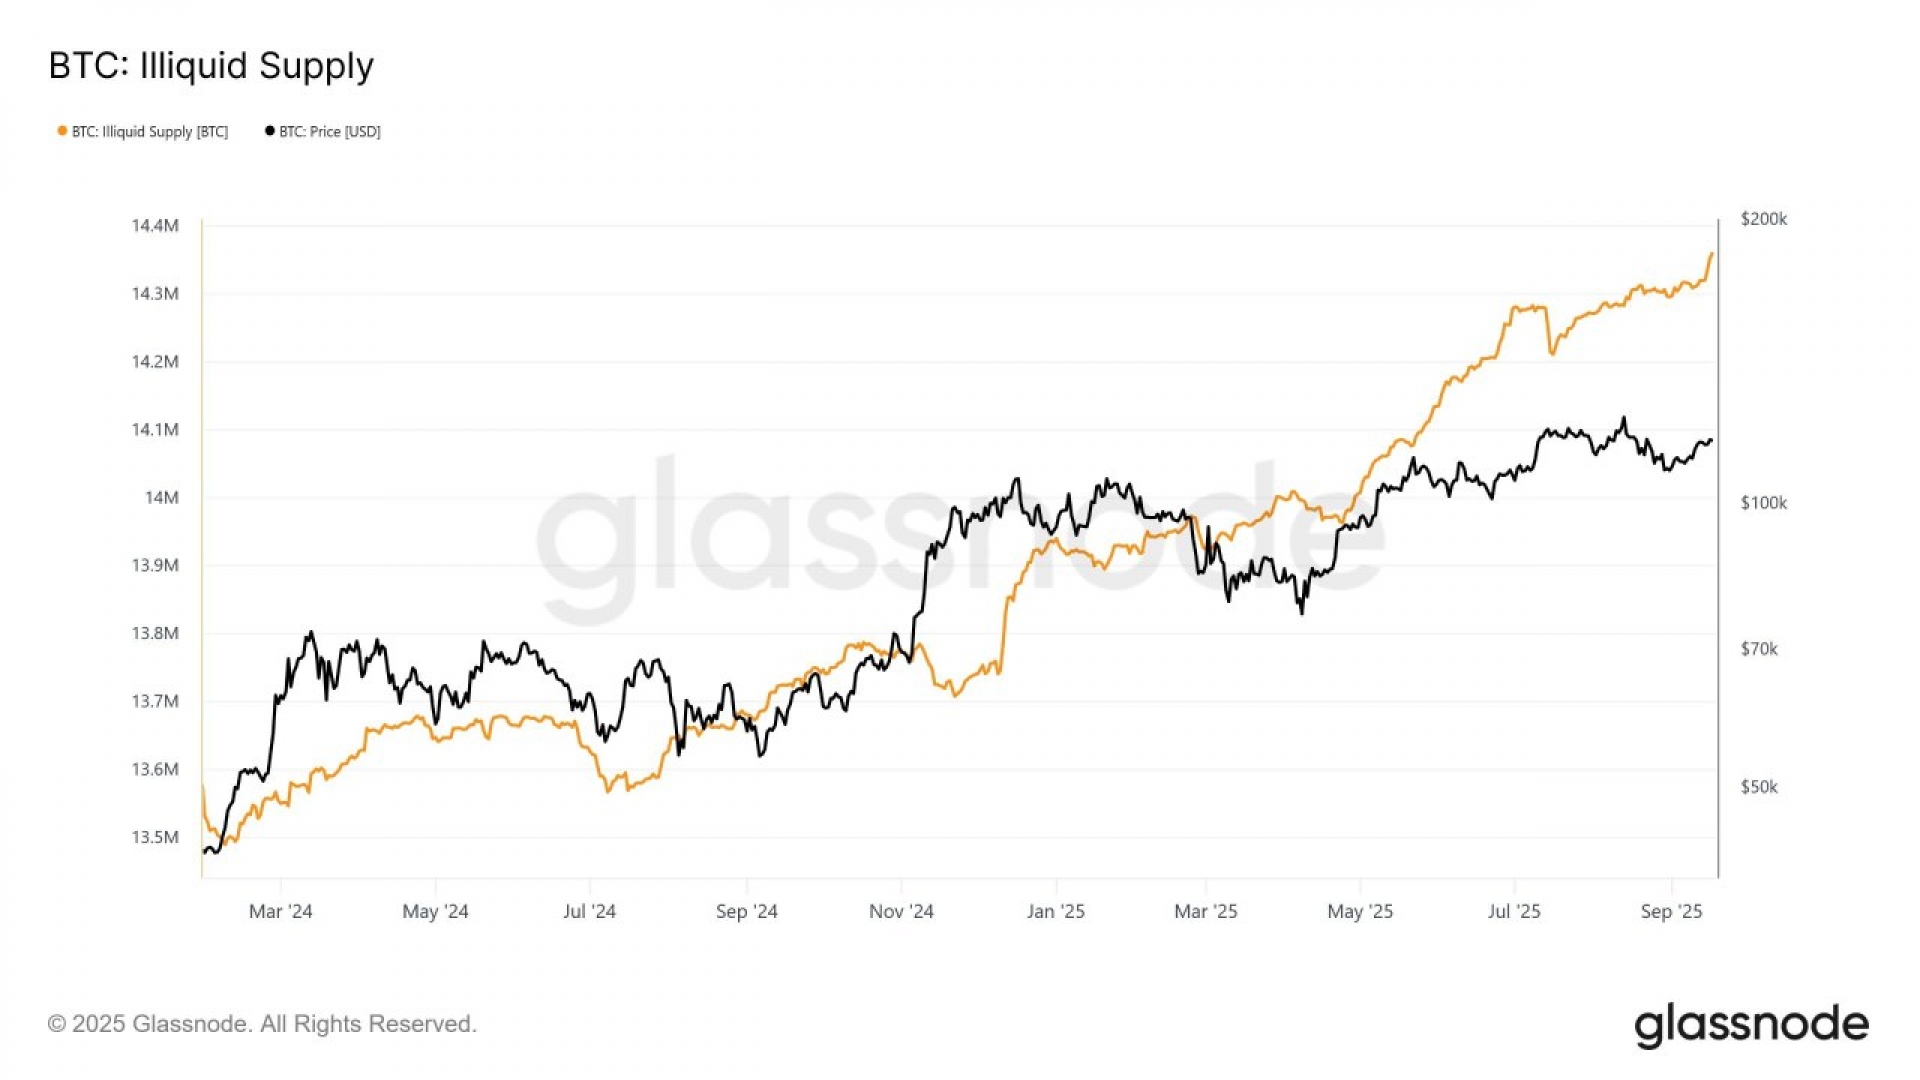Image resolution: width=1920 pixels, height=1080 pixels.
Task: Click the glassnode watermark in chart center
Action: click(x=960, y=540)
